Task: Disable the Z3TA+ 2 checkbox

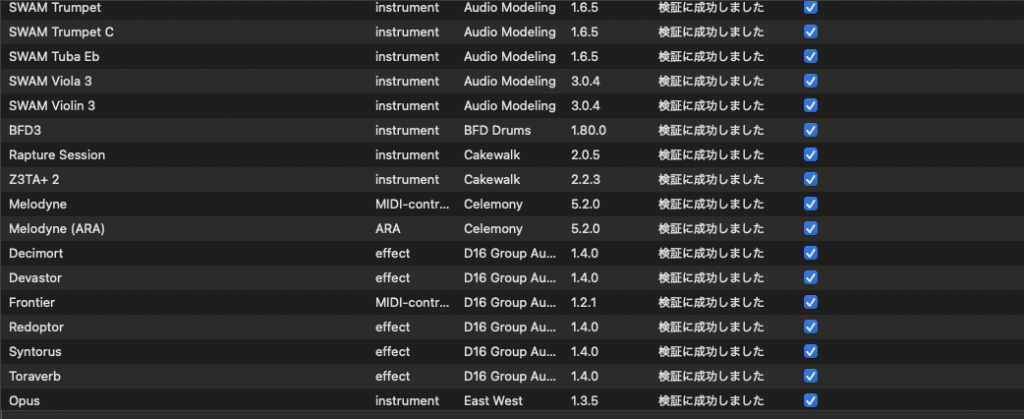Action: point(810,179)
